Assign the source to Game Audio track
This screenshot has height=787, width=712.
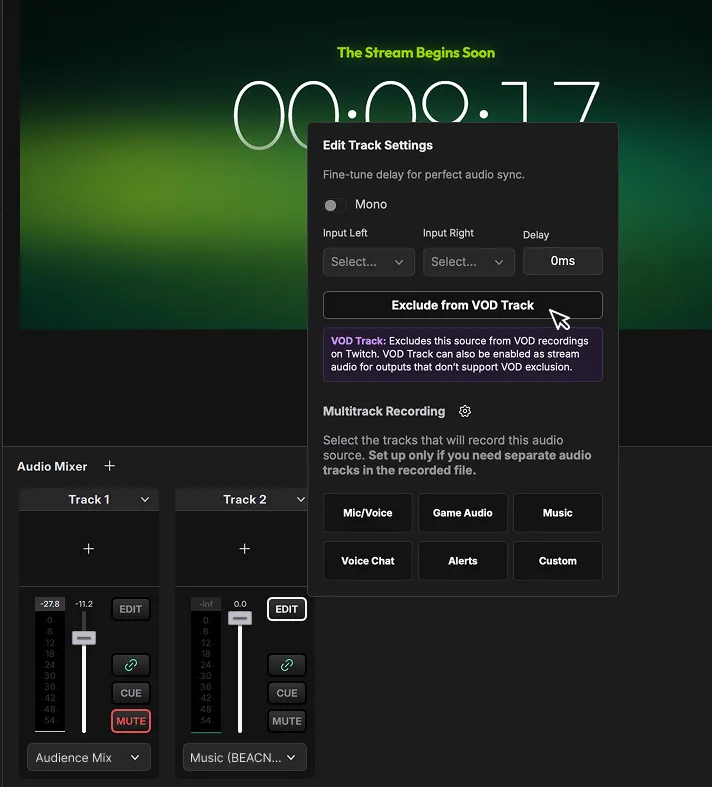(x=463, y=512)
